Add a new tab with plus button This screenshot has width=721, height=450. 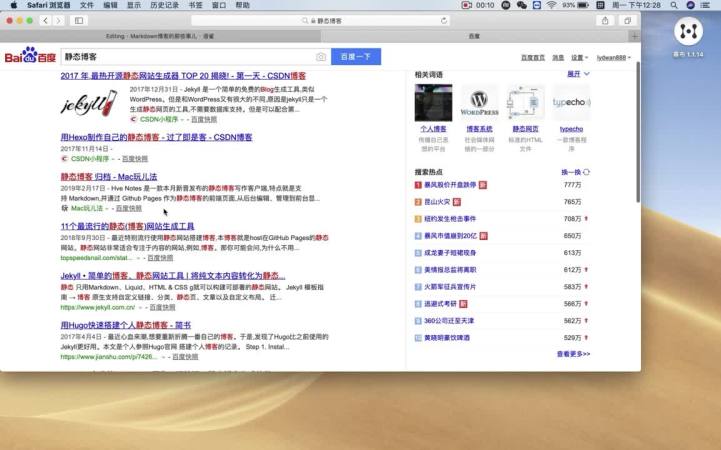(x=635, y=36)
